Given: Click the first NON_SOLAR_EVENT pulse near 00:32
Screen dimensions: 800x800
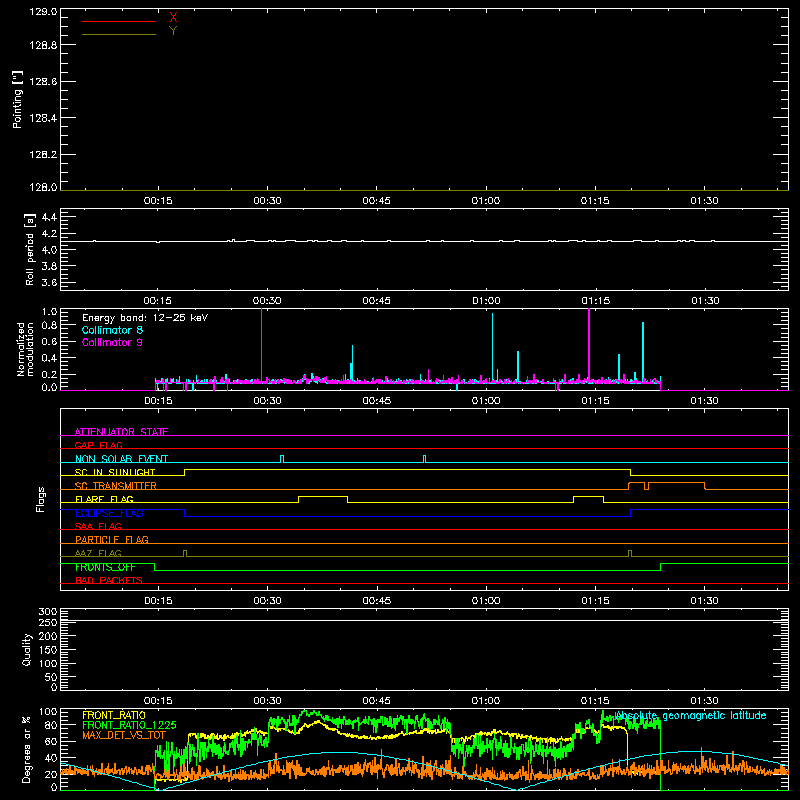Looking at the screenshot, I should [282, 459].
